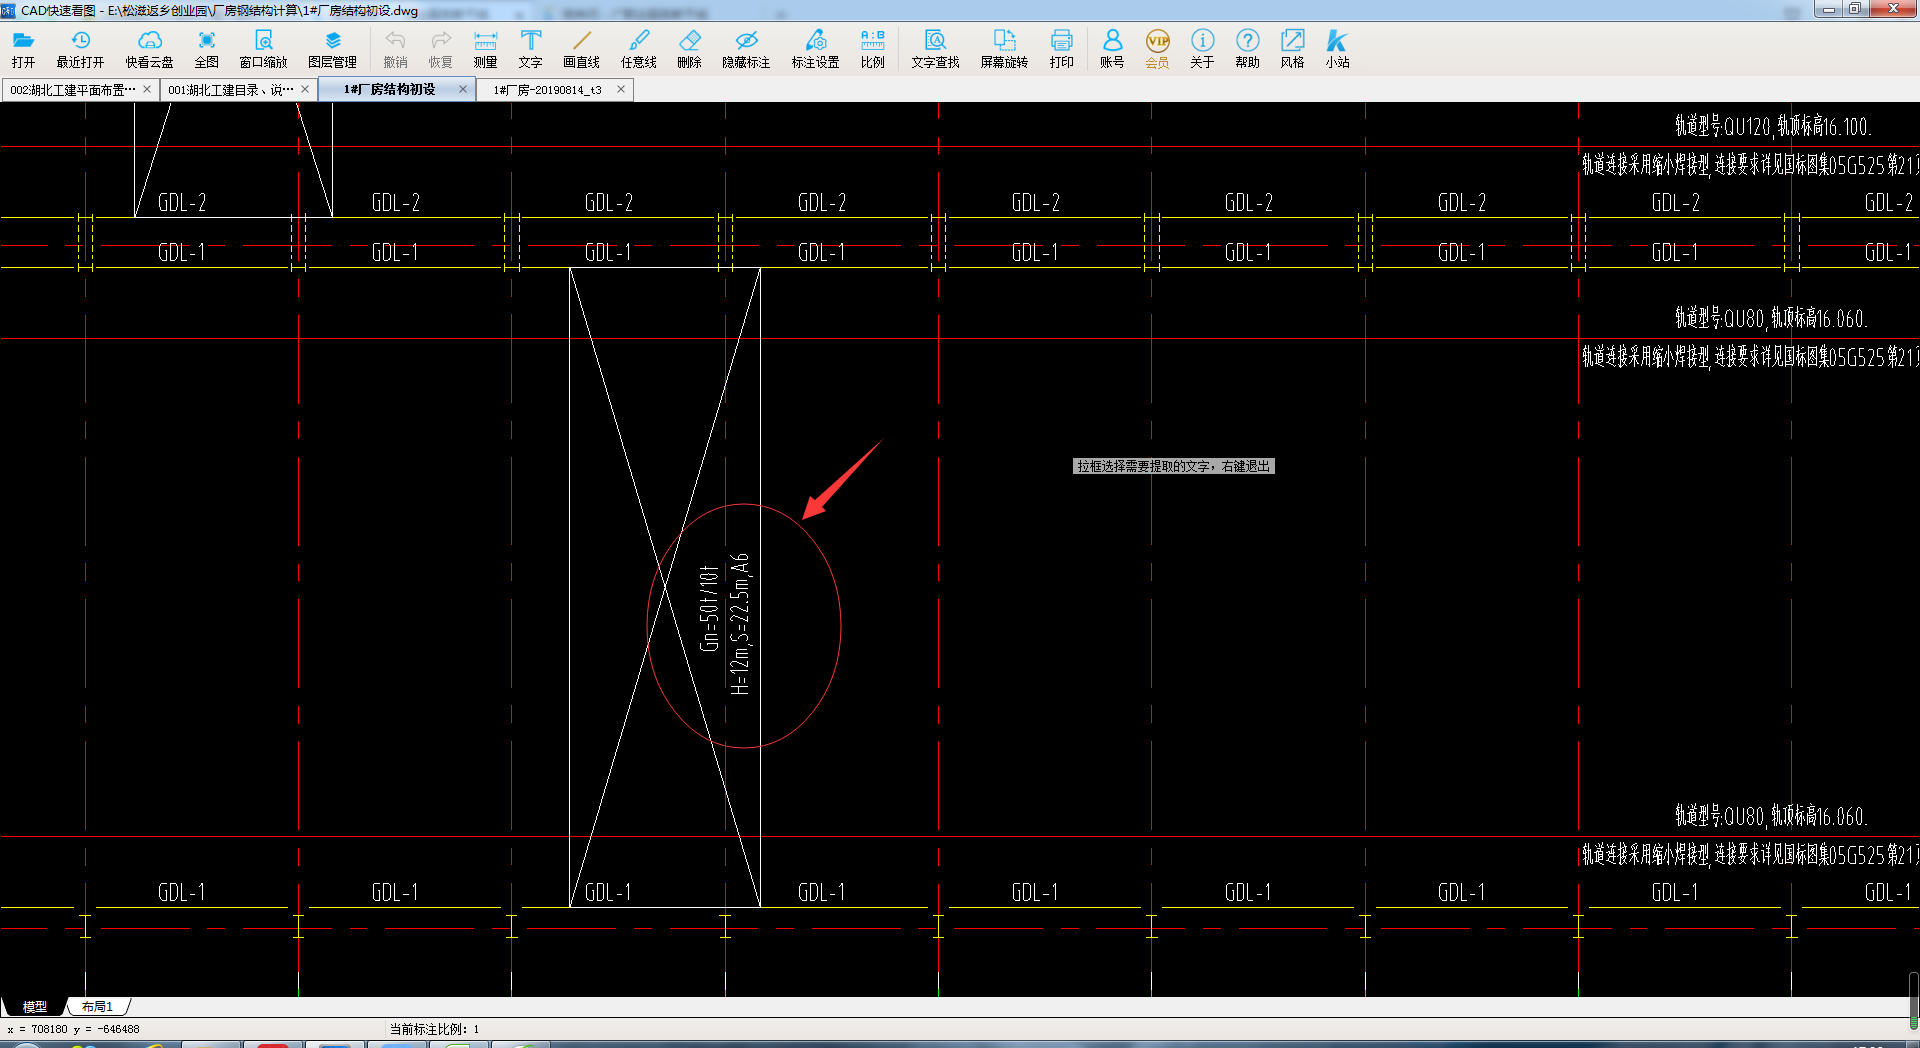Select the 测量 measure tool
Viewport: 1920px width, 1048px height.
pos(485,48)
